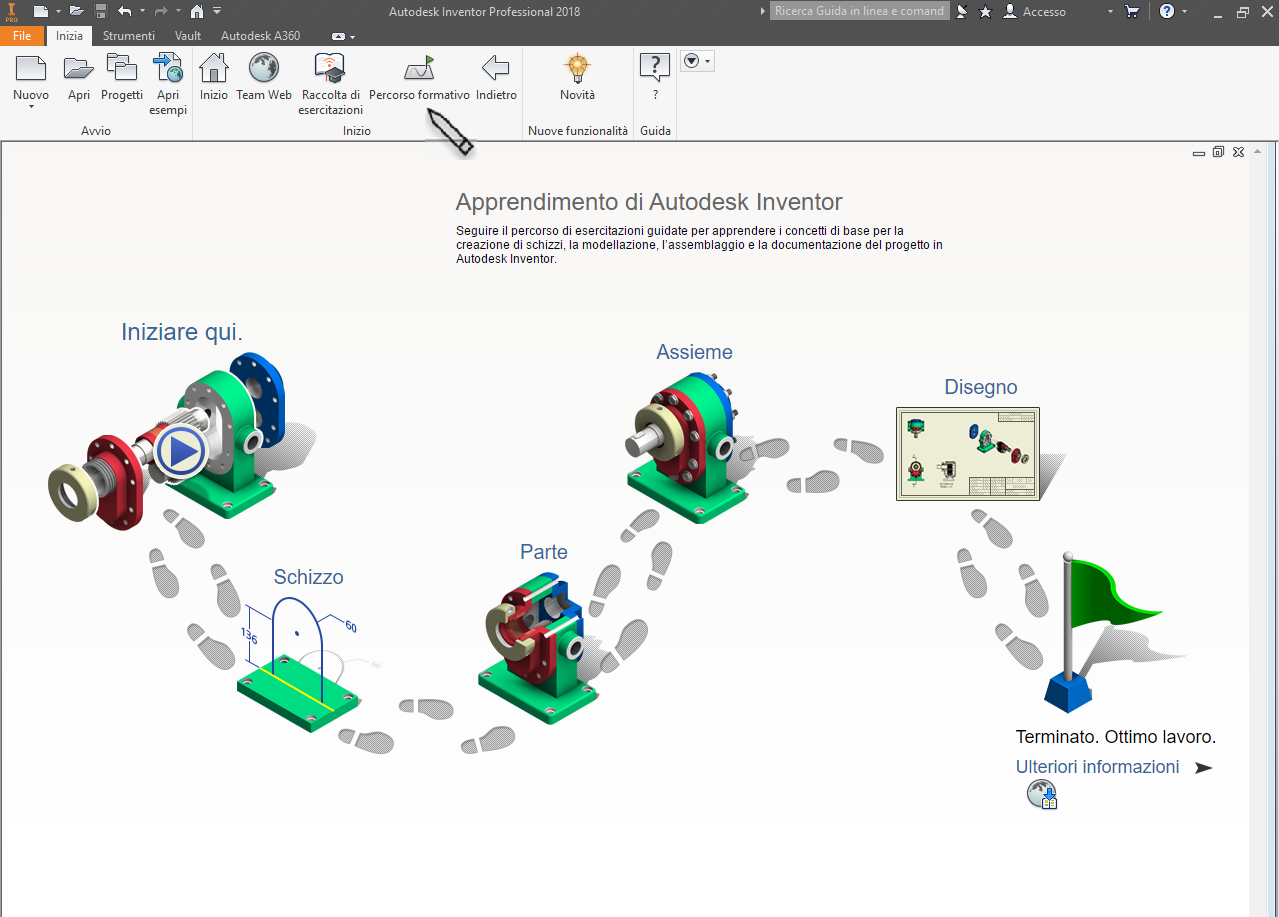
Task: Click the blue help question mark icon
Action: tap(1167, 11)
